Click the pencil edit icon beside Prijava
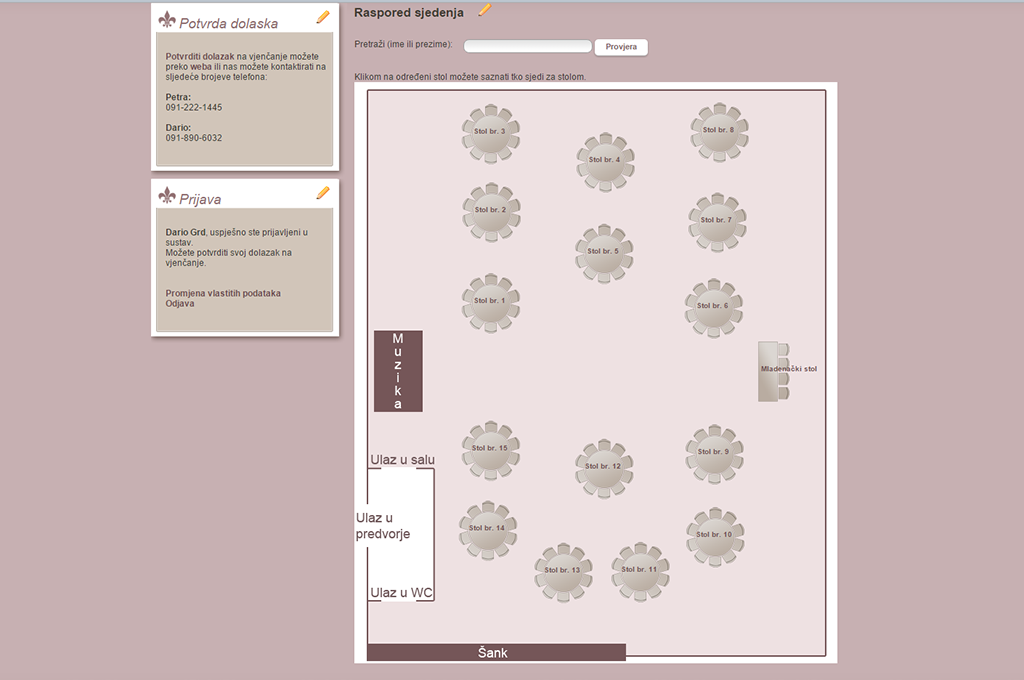 [x=323, y=193]
